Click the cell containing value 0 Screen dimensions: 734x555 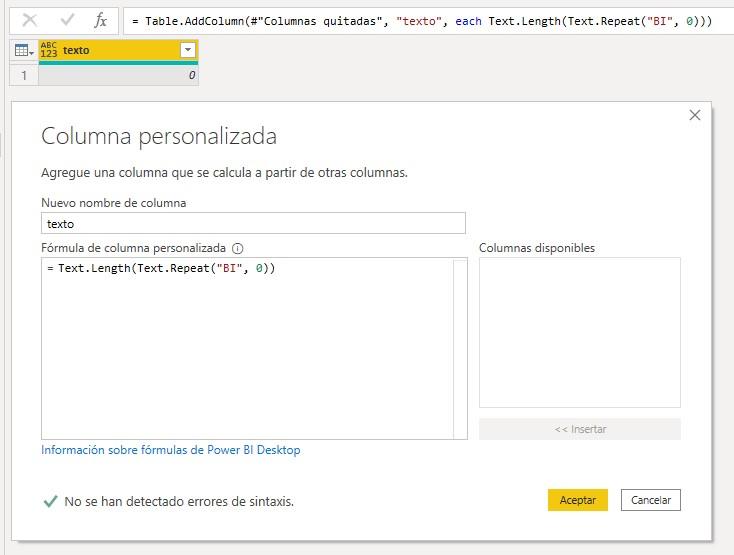point(118,75)
